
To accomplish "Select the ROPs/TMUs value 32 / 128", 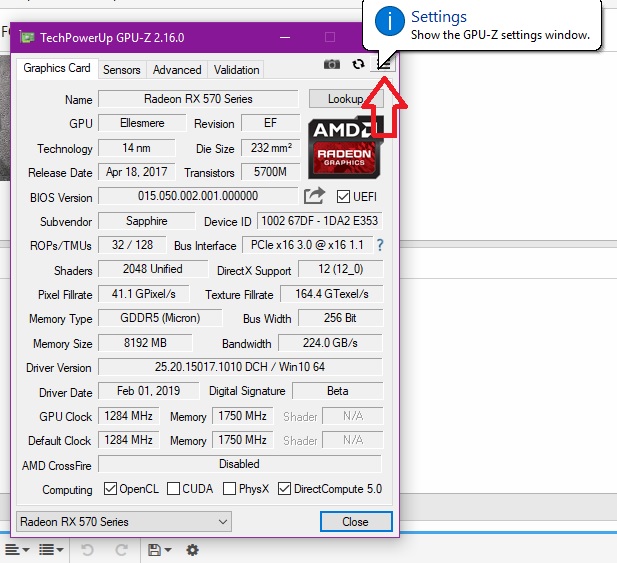I will 132,245.
